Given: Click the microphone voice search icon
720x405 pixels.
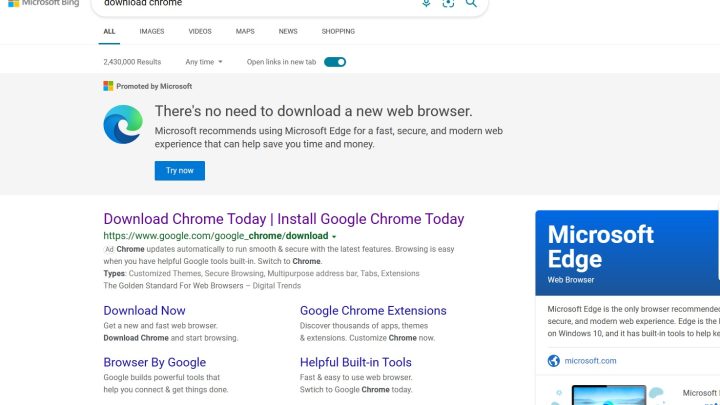Looking at the screenshot, I should 426,3.
